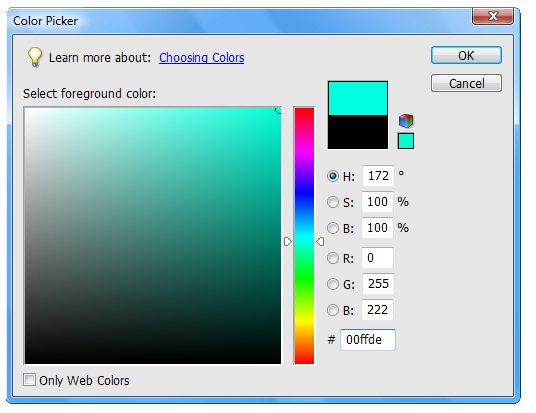This screenshot has height=413, width=536.
Task: Select the G green radio button
Action: [x=333, y=284]
